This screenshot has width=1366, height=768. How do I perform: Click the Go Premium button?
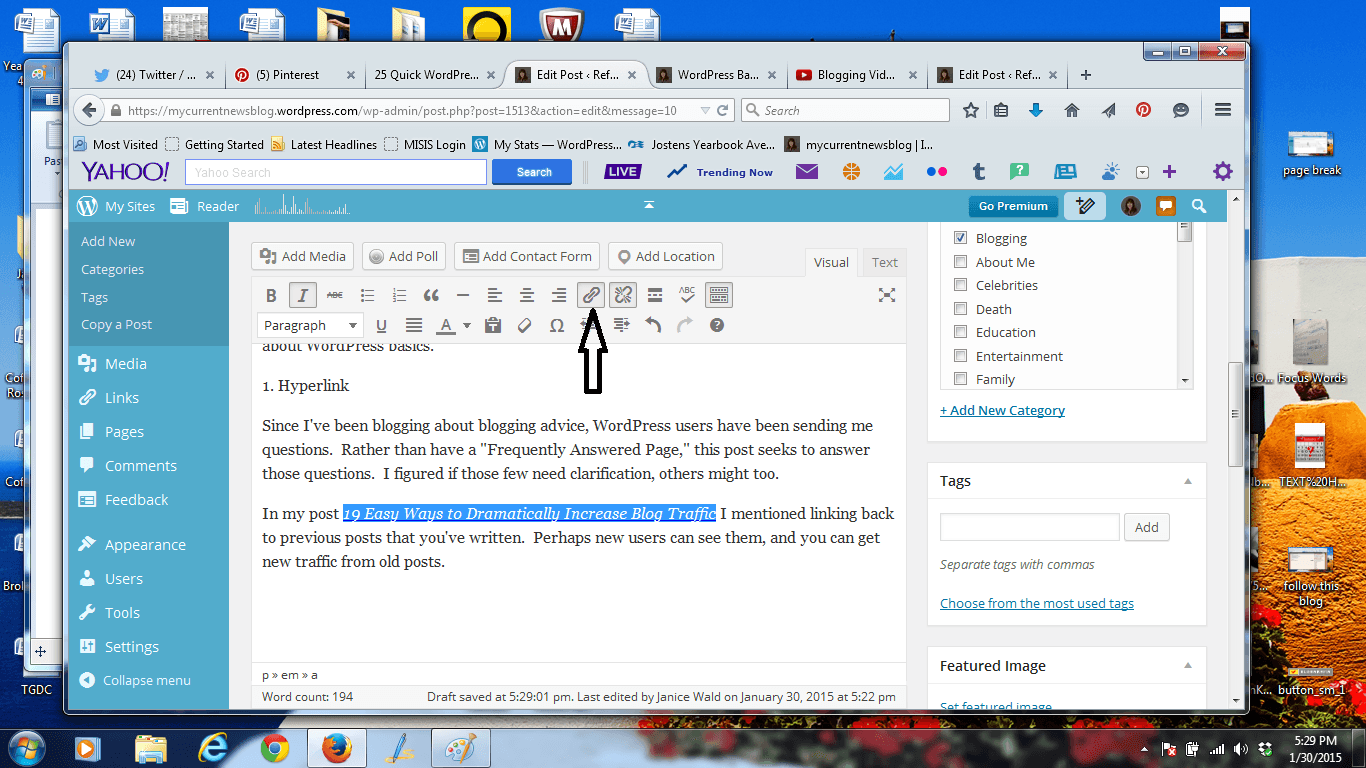[1012, 206]
